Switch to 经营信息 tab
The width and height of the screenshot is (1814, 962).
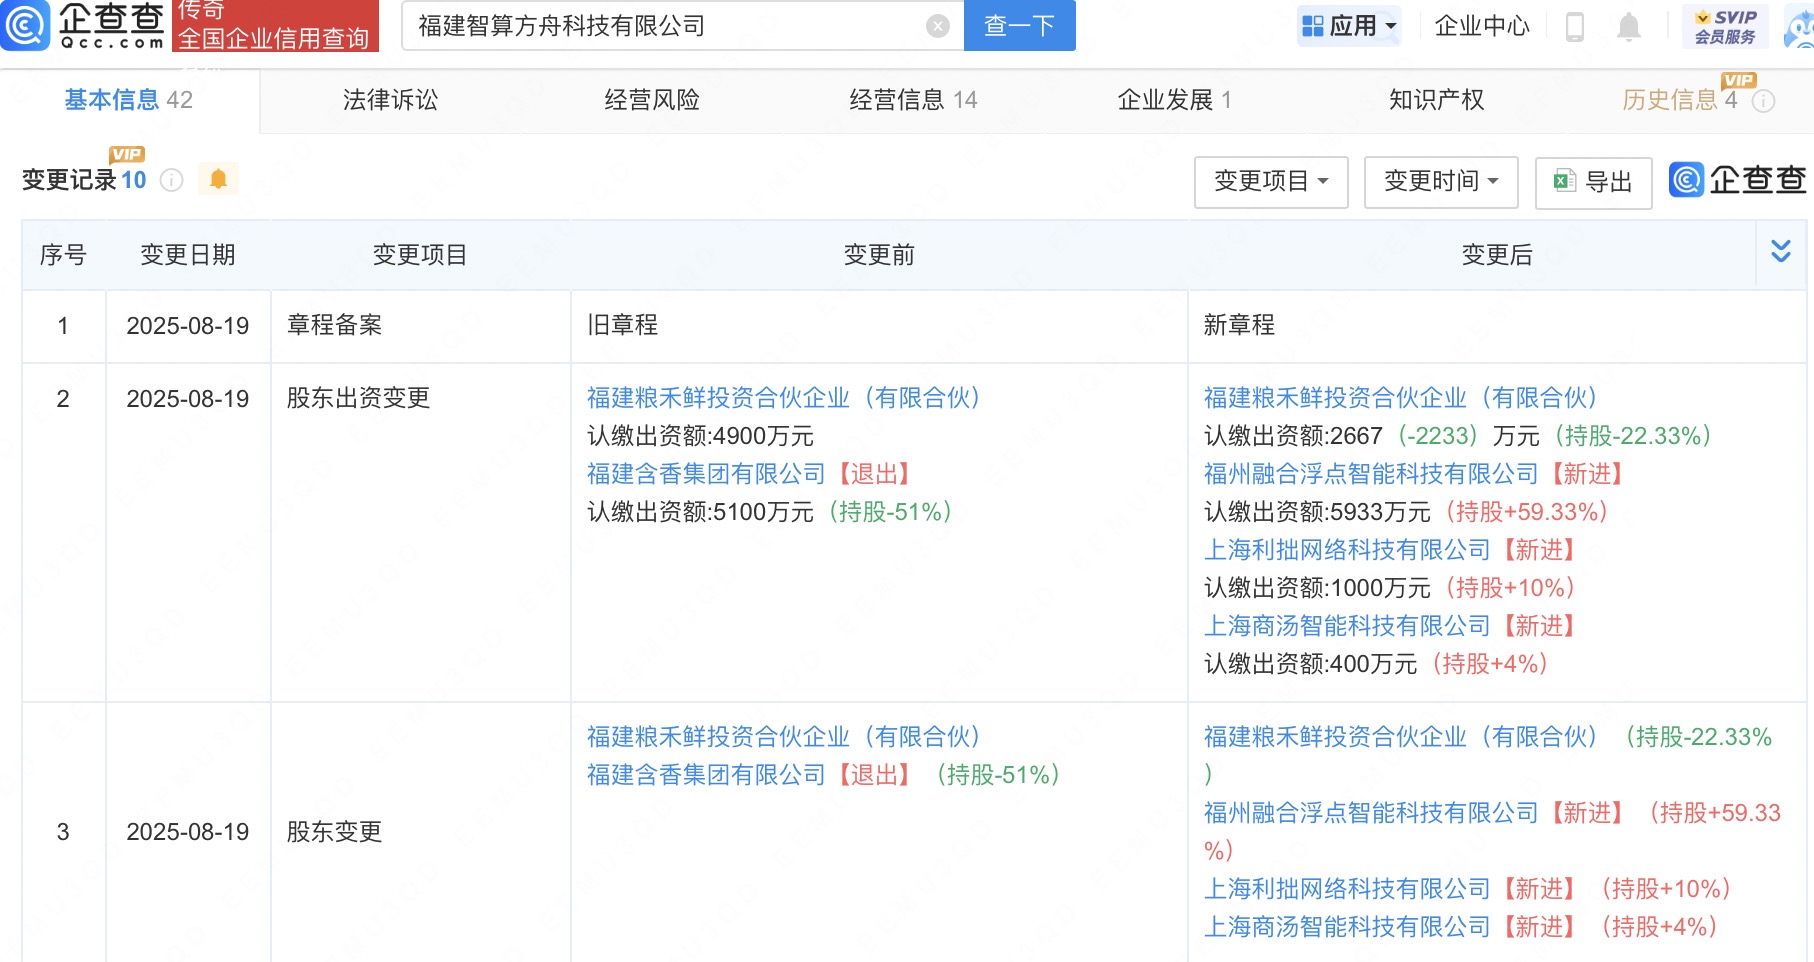[x=913, y=100]
